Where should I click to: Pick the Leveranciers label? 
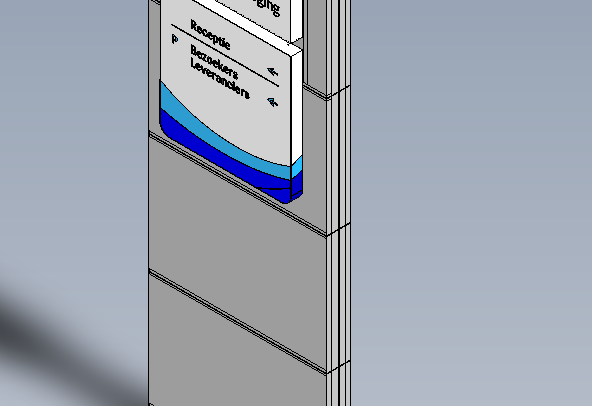[x=219, y=79]
